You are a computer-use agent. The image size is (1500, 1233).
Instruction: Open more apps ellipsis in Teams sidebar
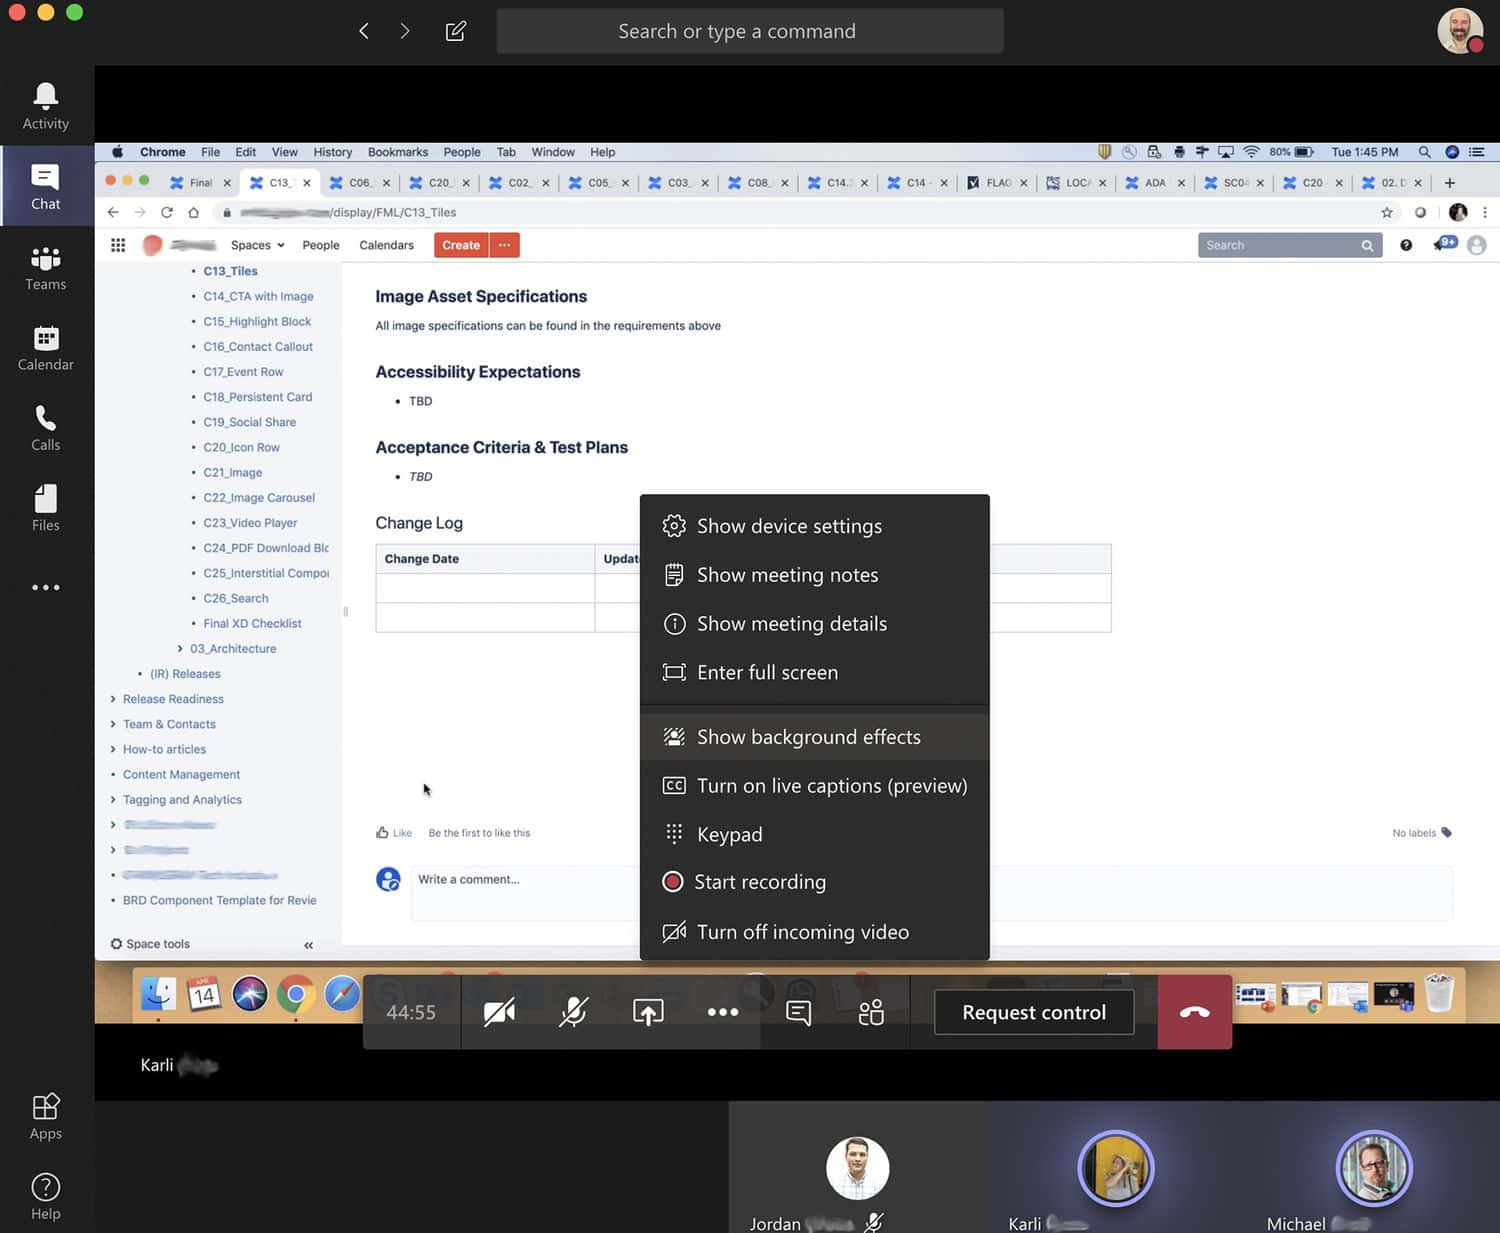pyautogui.click(x=46, y=587)
